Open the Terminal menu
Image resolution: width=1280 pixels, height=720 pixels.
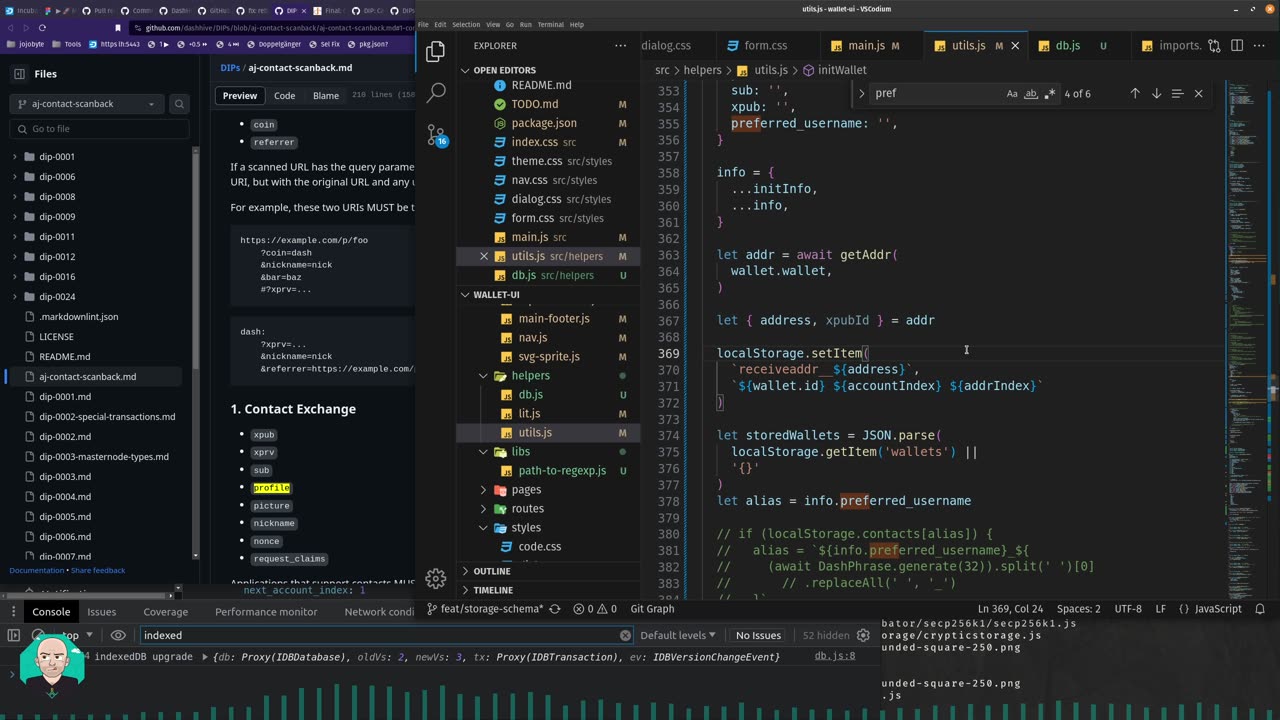point(550,24)
